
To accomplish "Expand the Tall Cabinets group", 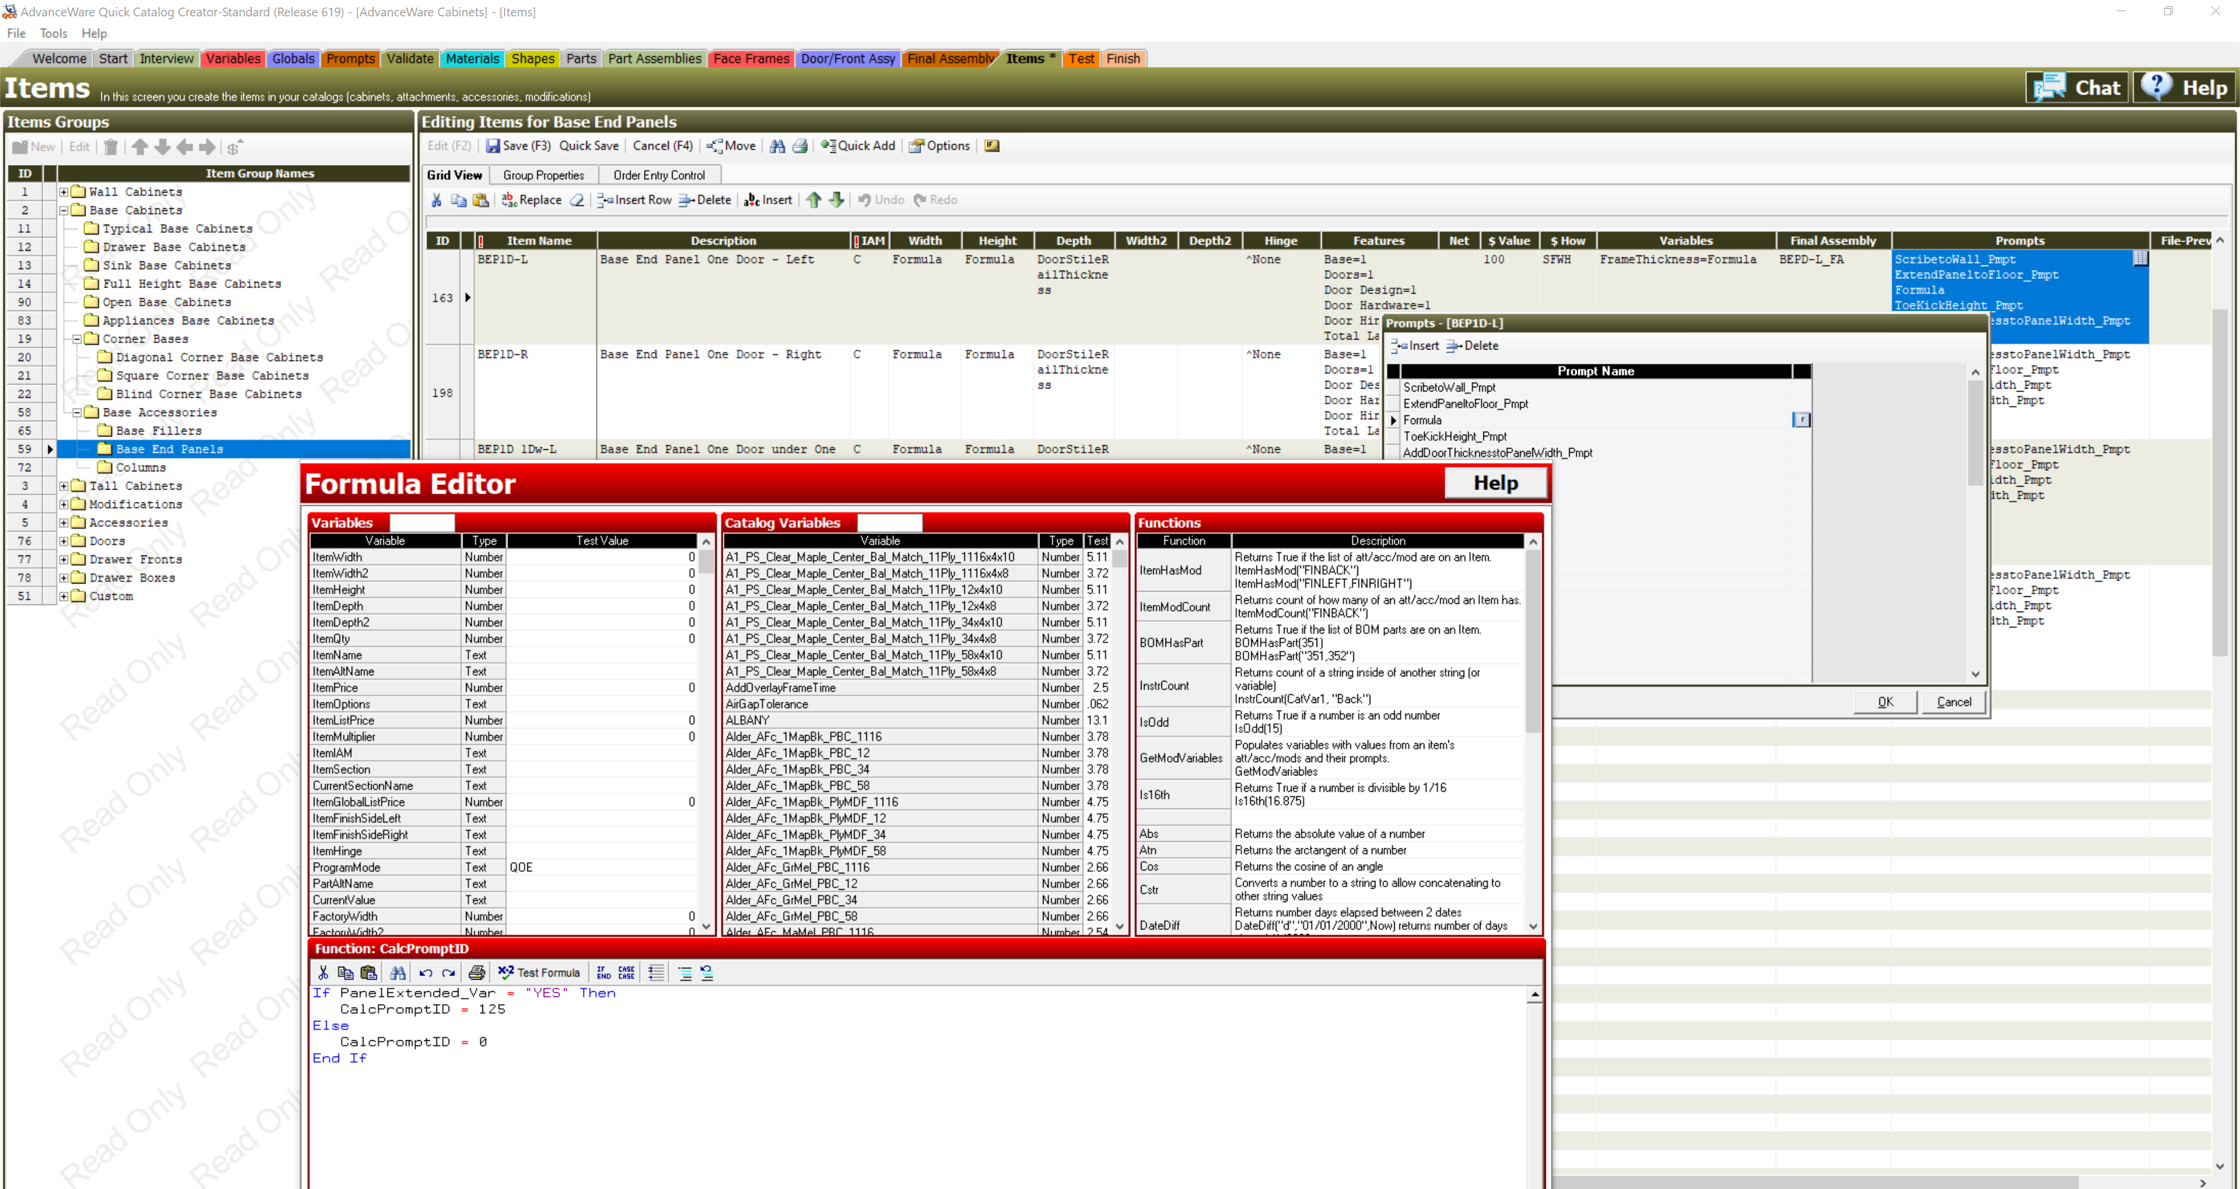I will 64,485.
